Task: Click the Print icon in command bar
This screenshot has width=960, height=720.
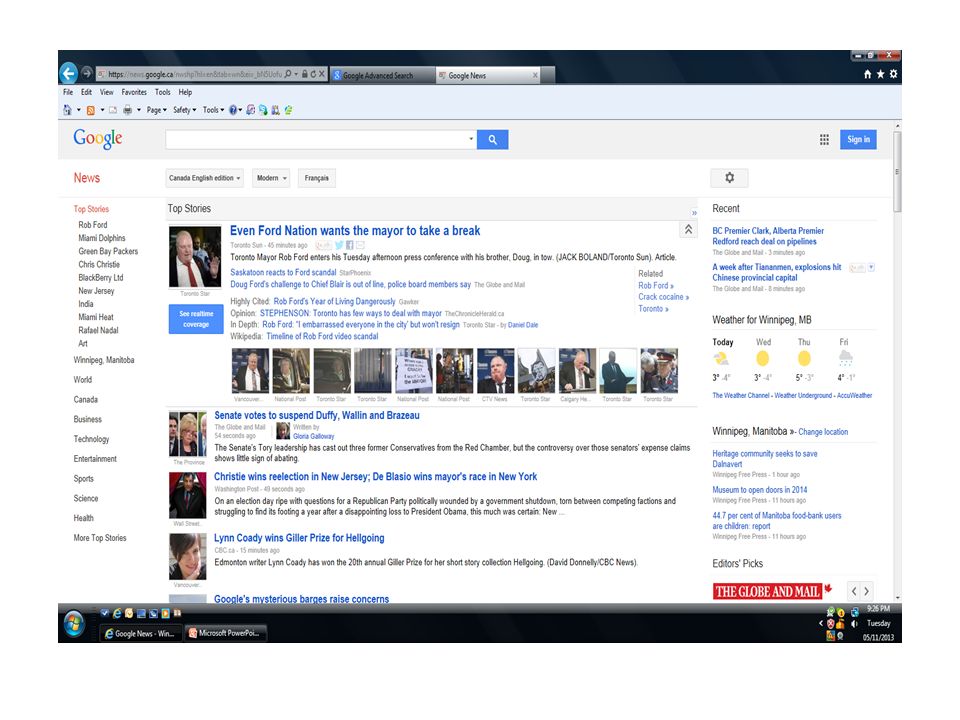Action: click(x=127, y=110)
